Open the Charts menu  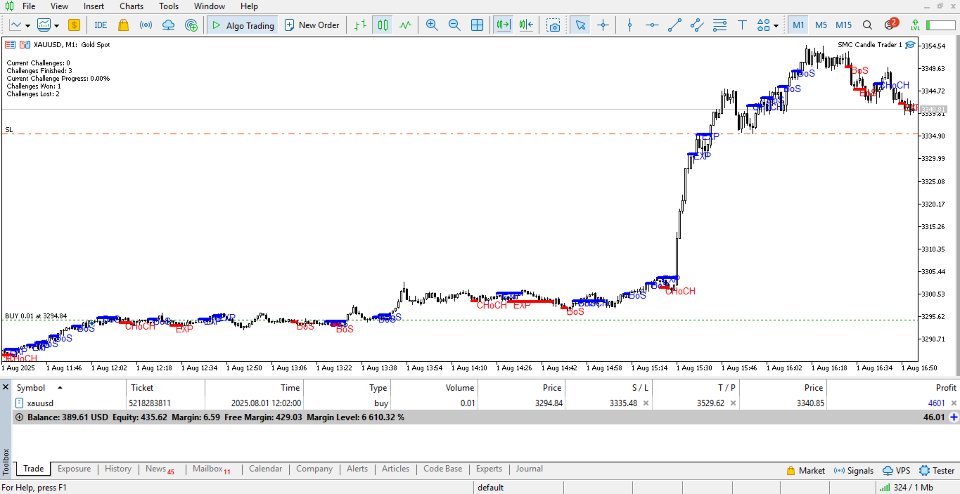131,6
